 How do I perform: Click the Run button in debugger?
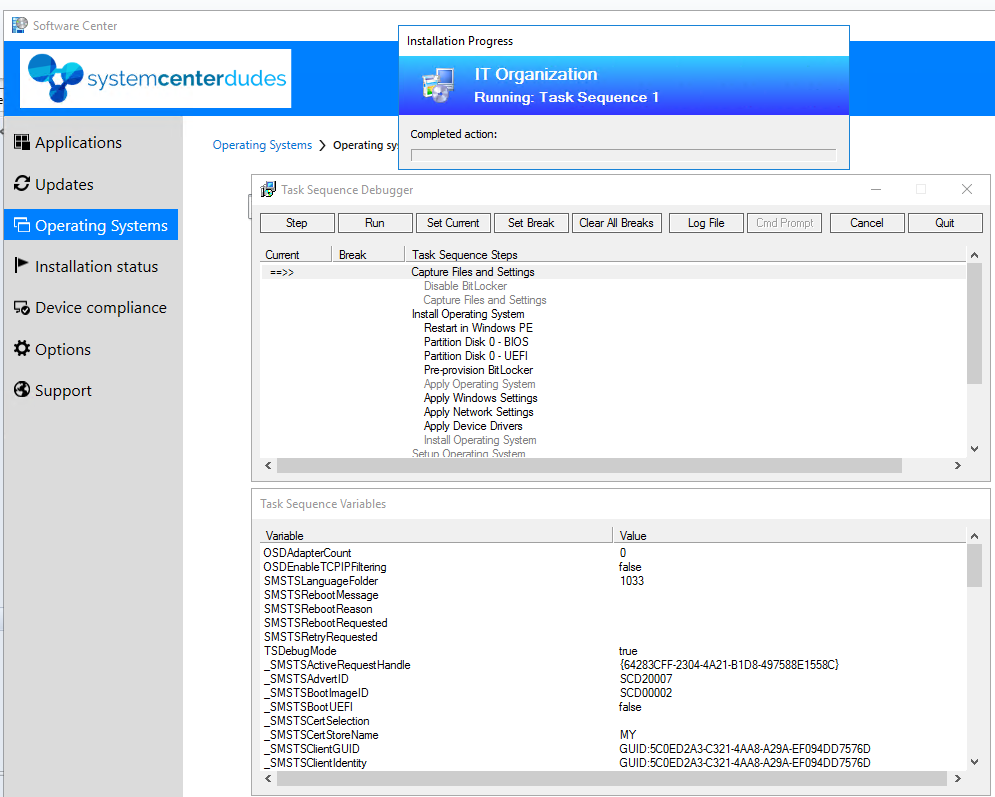tap(375, 223)
